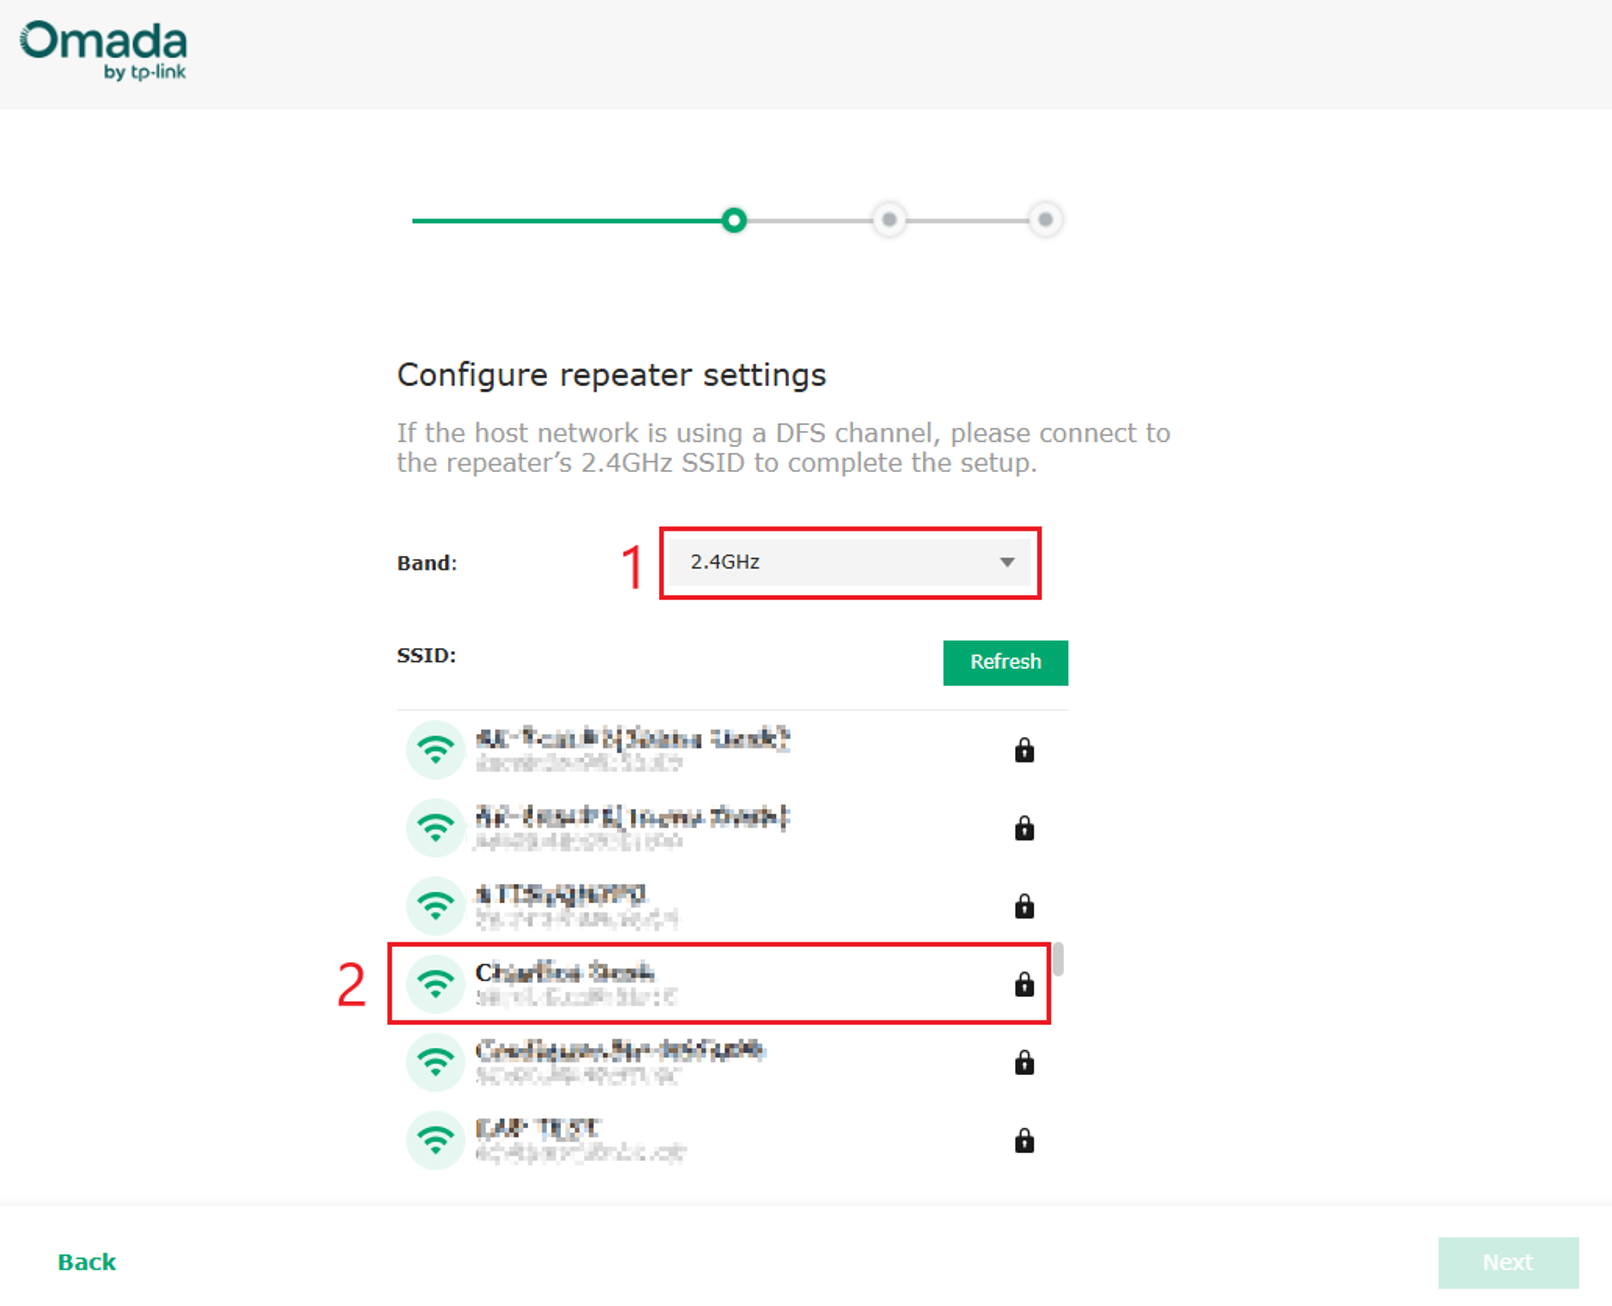Click the Wi-Fi icon beside EAP TEST

pos(436,1139)
